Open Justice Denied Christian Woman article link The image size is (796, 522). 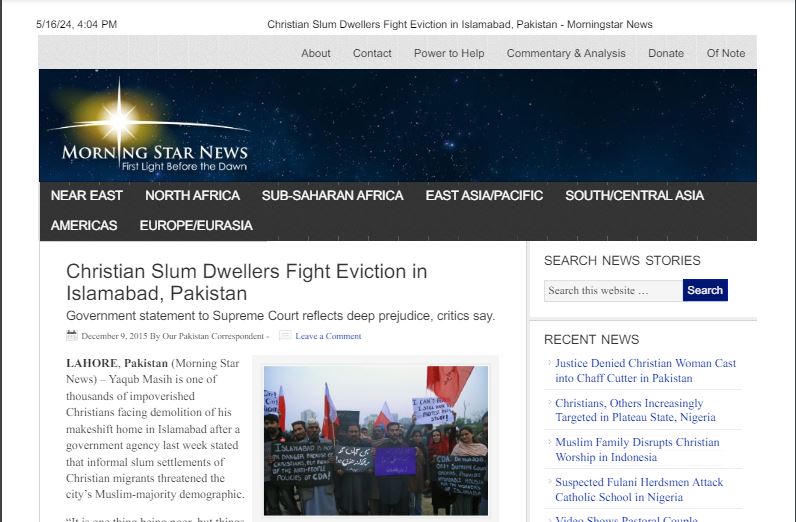pyautogui.click(x=645, y=371)
